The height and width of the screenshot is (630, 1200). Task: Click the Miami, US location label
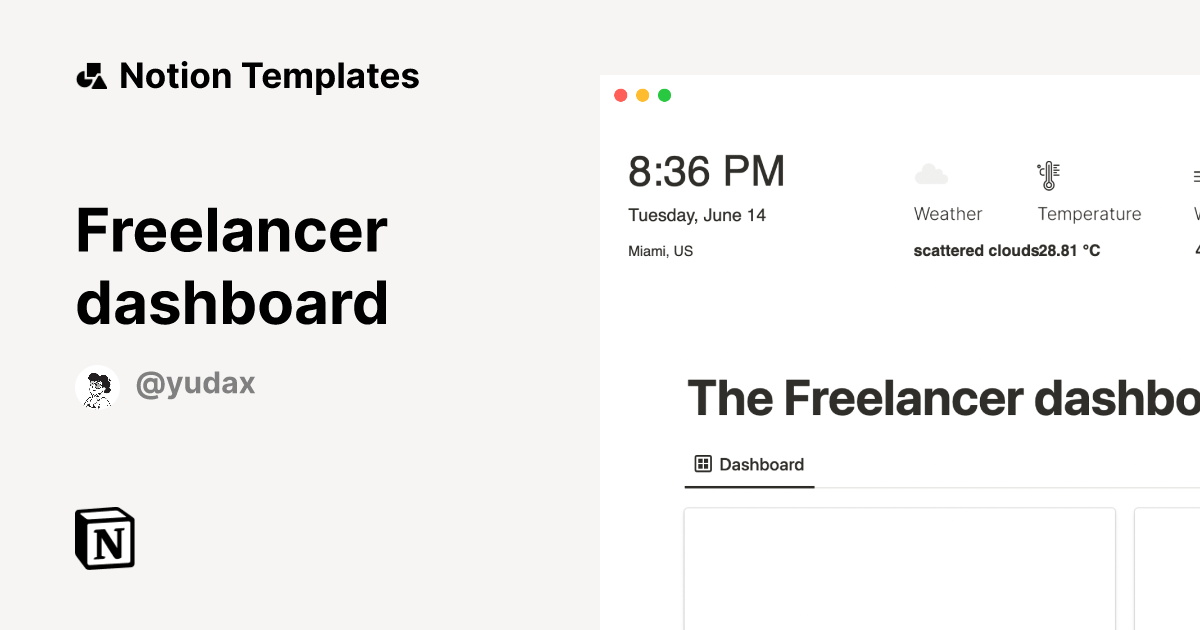tap(661, 251)
